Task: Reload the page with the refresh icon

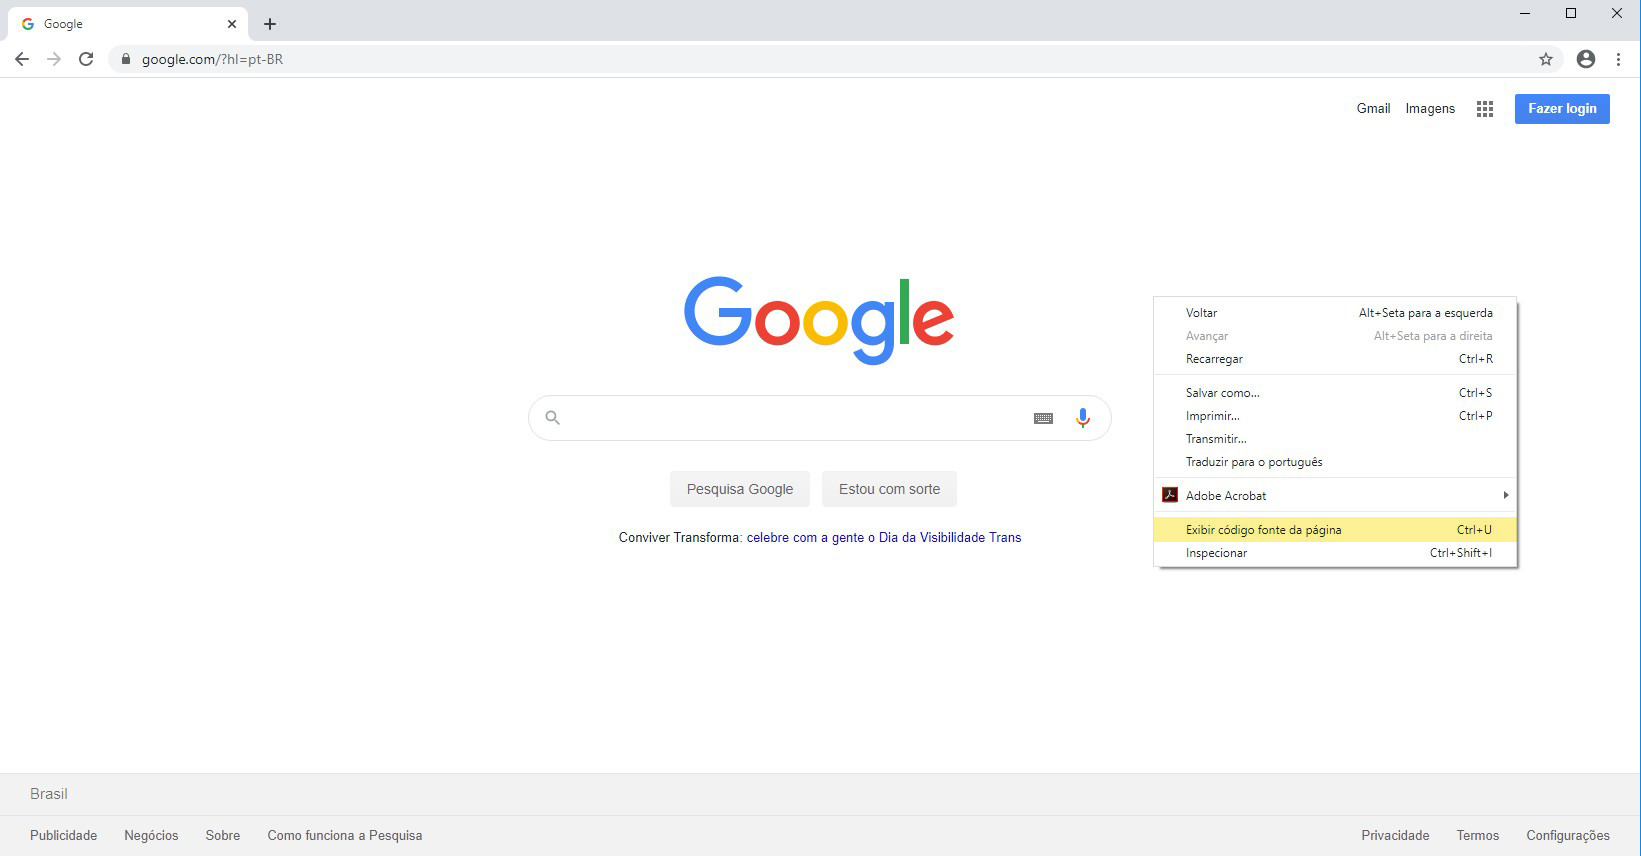Action: 86,59
